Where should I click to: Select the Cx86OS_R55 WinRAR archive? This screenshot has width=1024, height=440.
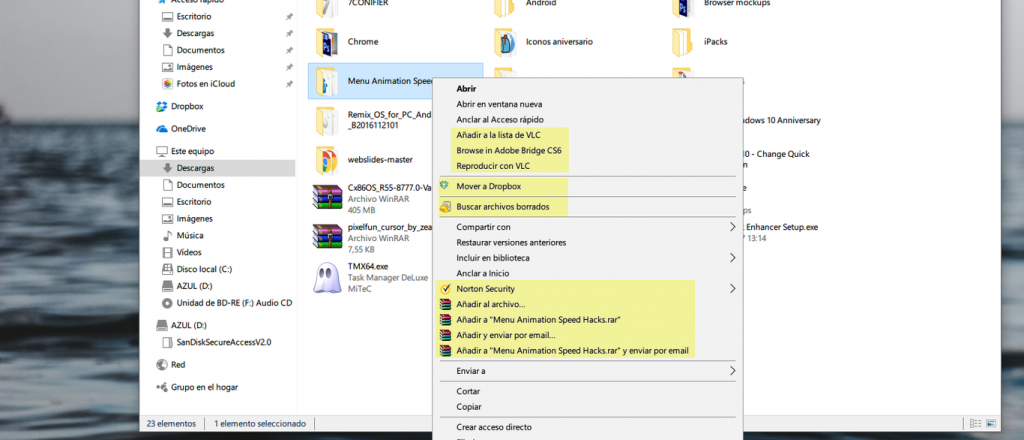tap(374, 198)
